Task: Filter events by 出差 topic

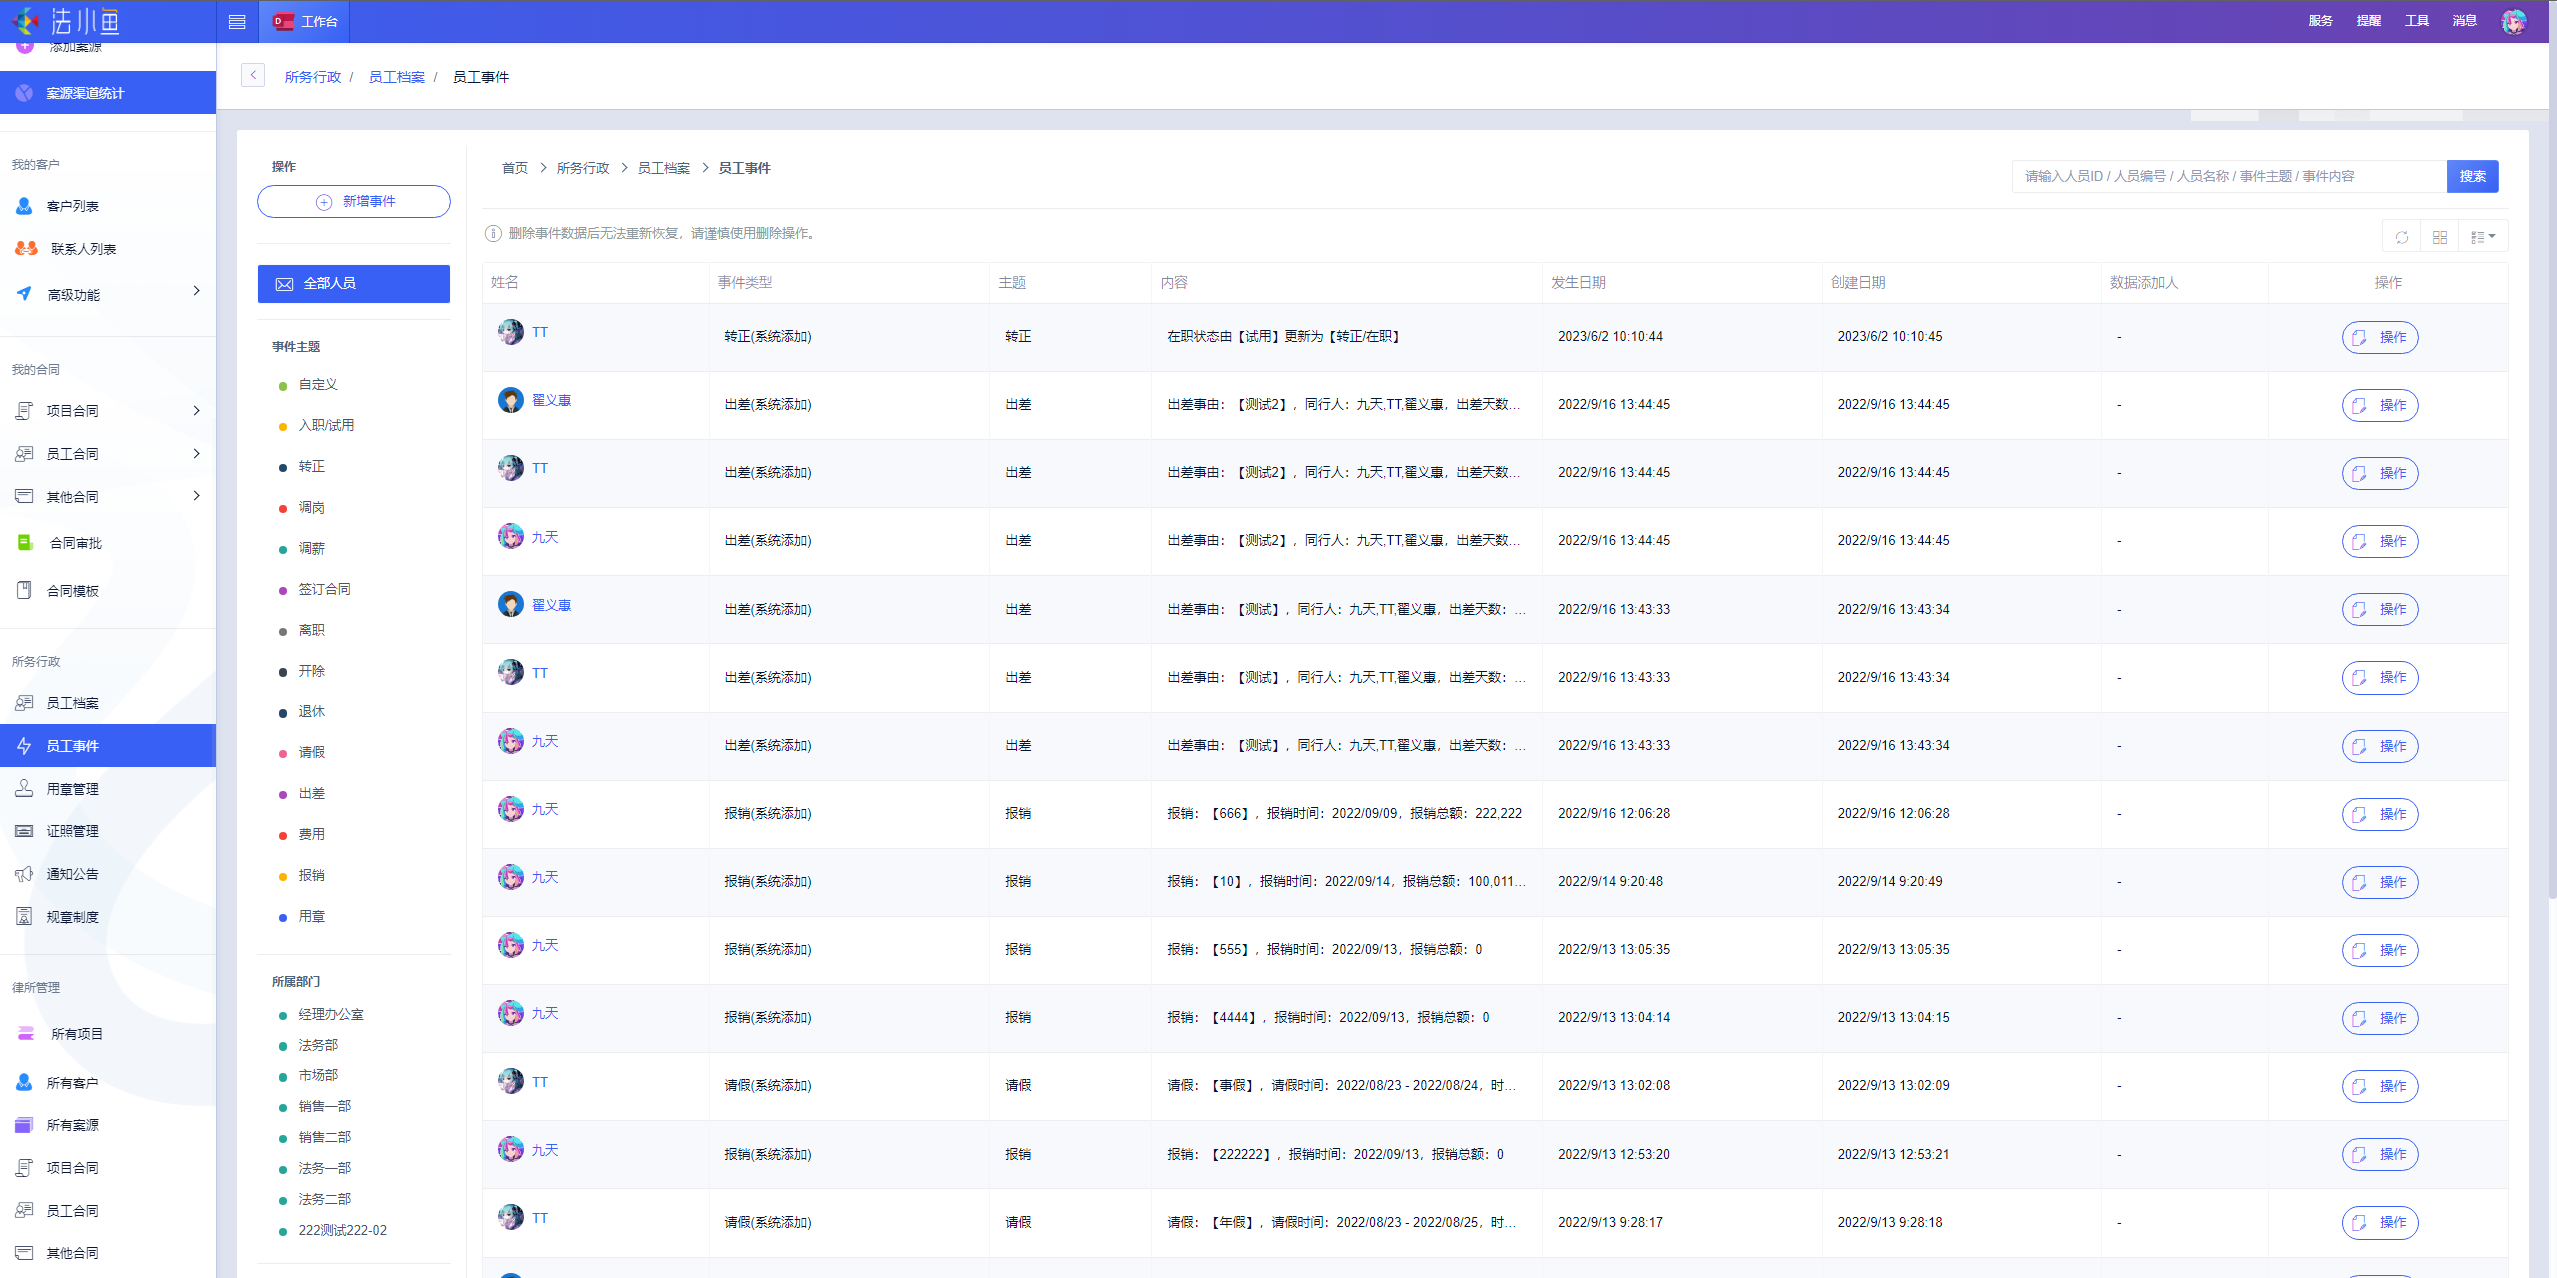Action: point(311,794)
